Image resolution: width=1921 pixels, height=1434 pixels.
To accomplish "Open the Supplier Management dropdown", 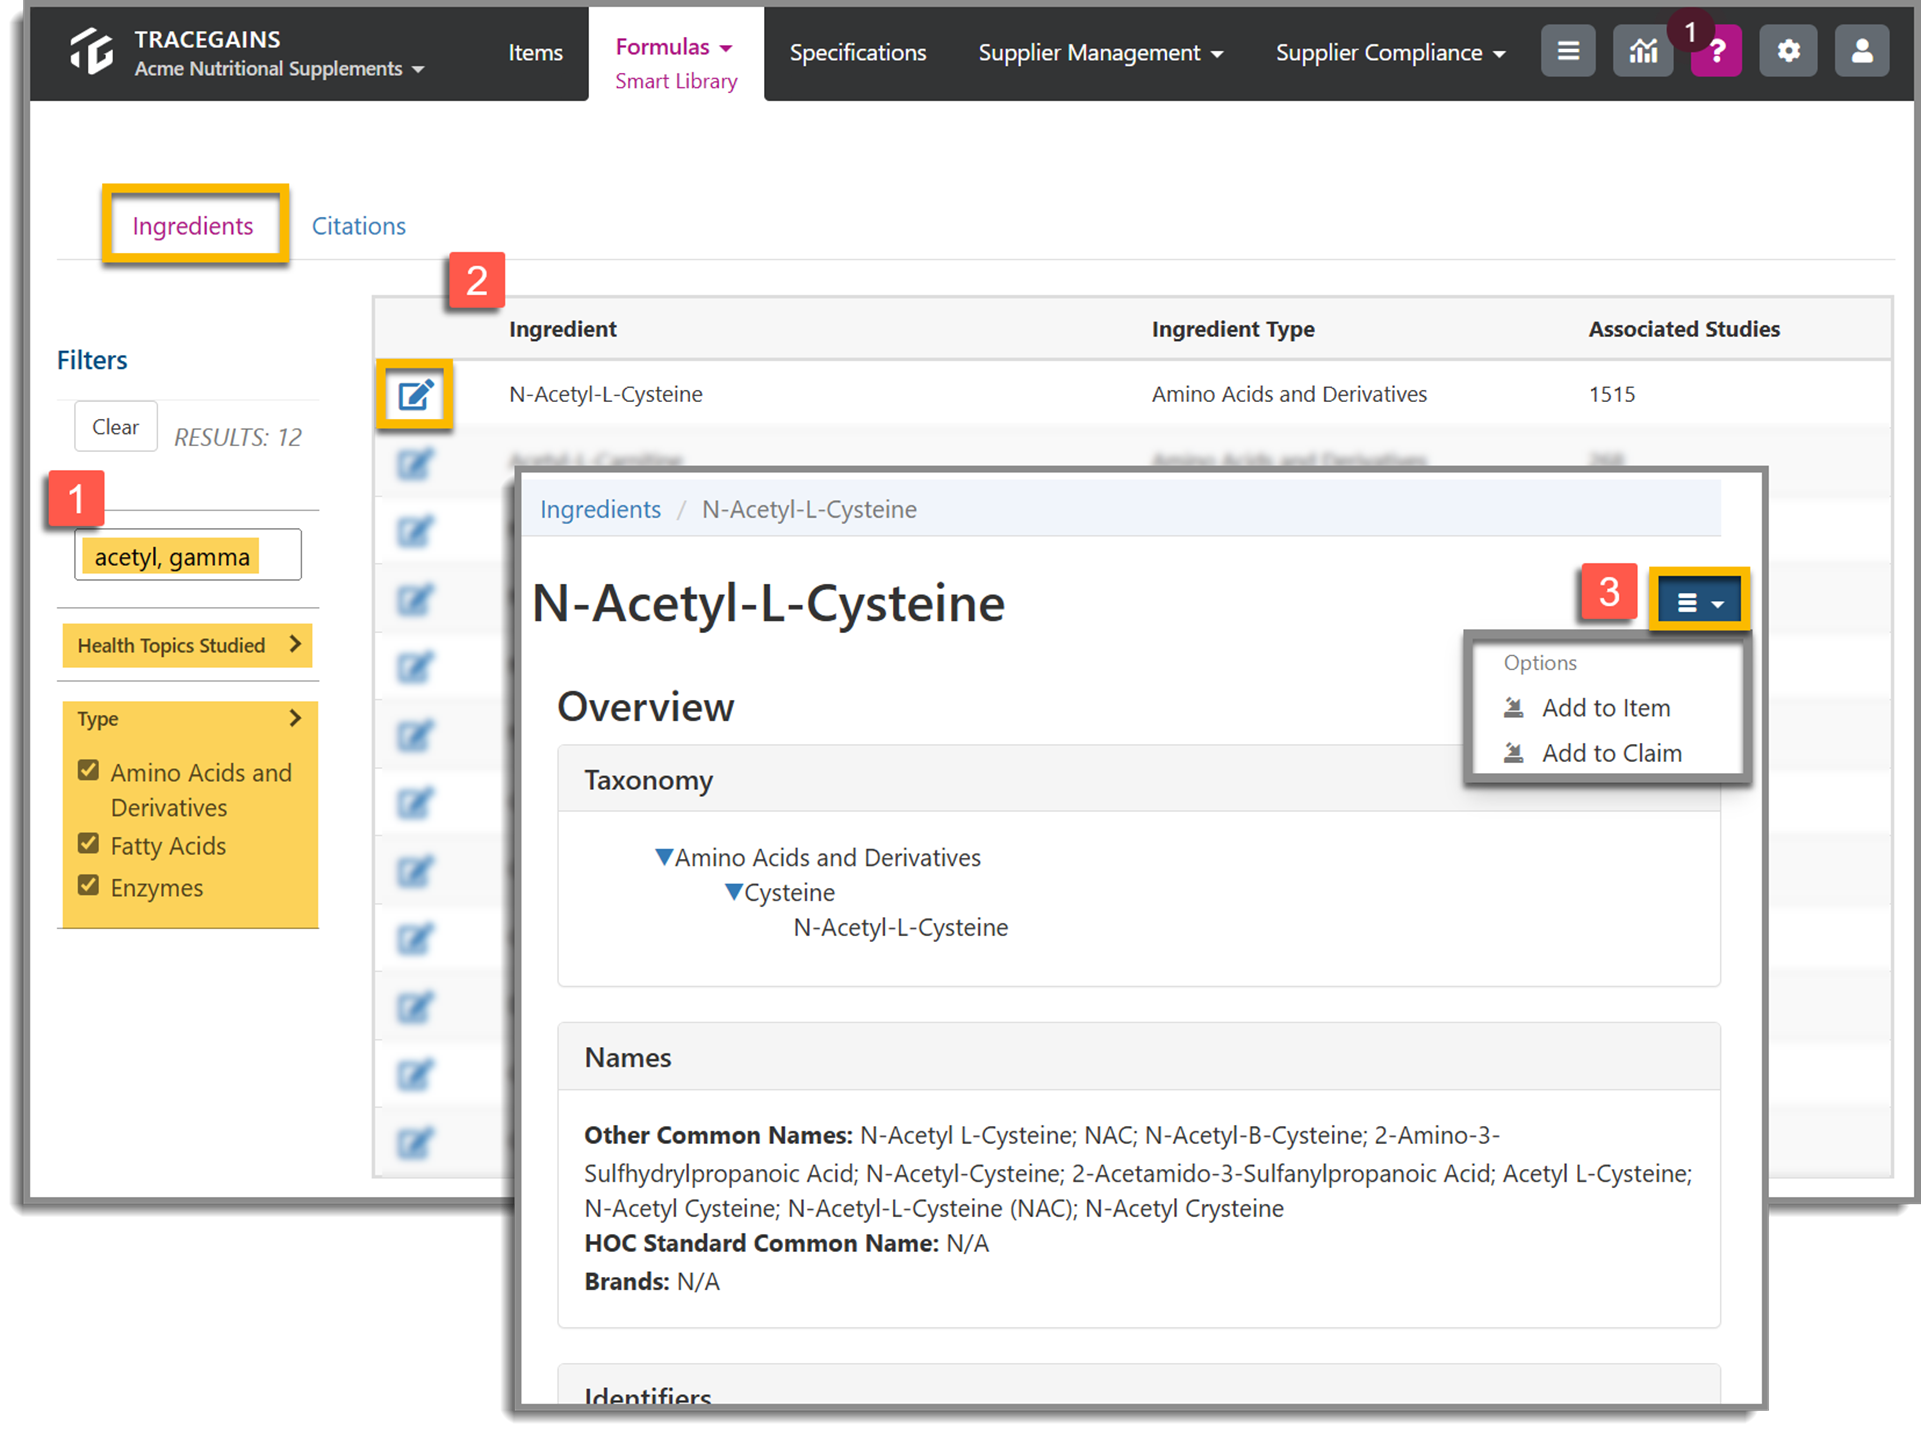I will coord(1100,53).
